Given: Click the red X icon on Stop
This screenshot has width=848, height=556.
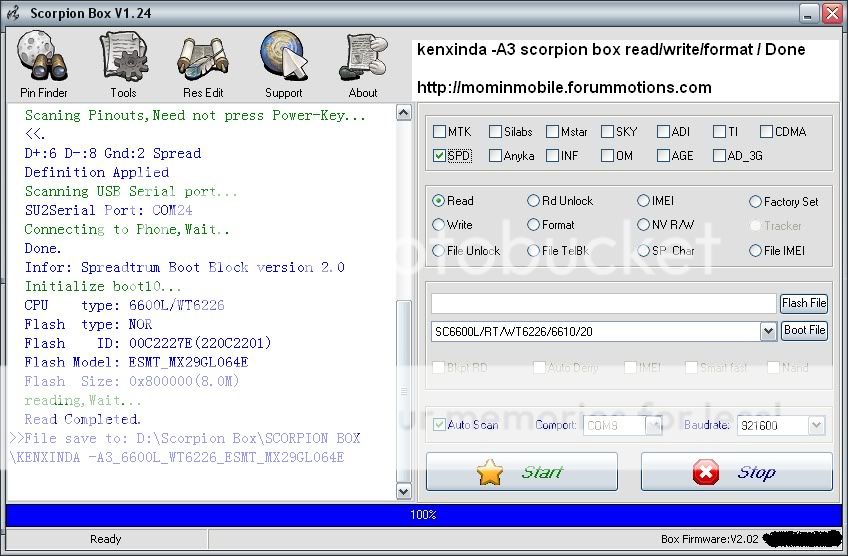Looking at the screenshot, I should [705, 472].
